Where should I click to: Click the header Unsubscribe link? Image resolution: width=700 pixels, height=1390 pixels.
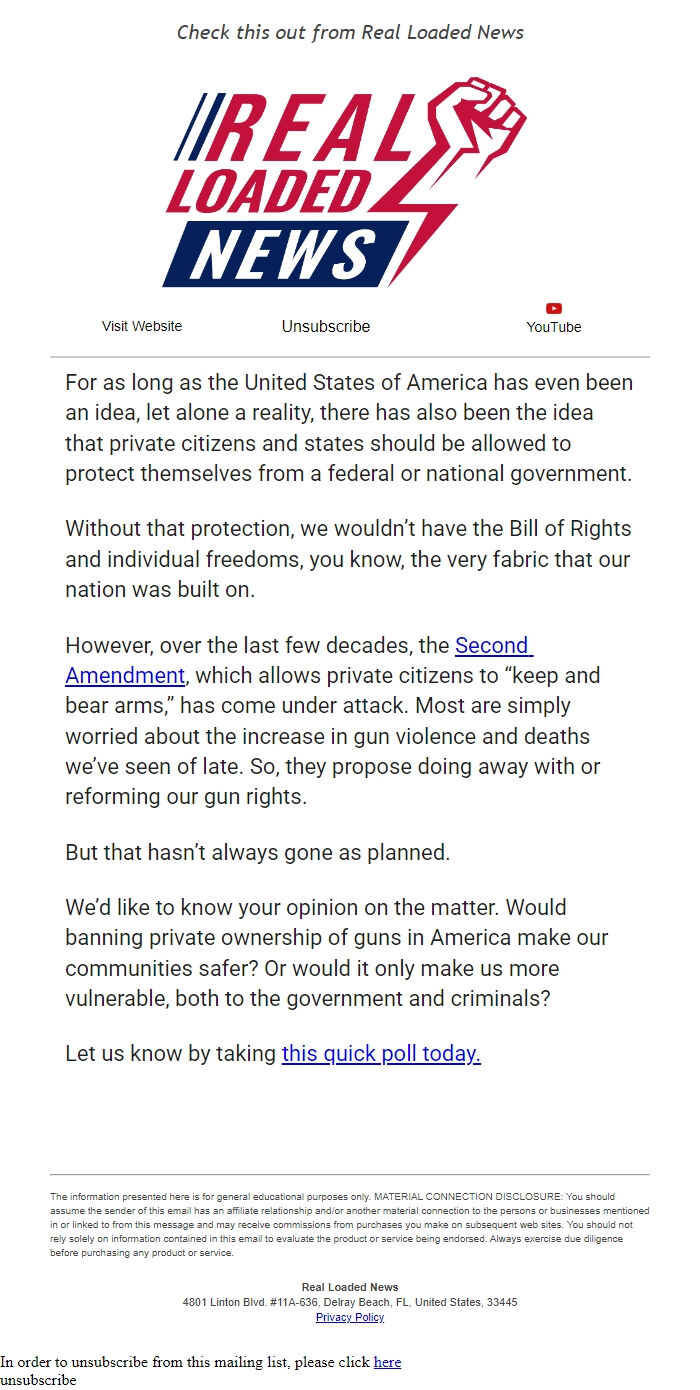(325, 326)
